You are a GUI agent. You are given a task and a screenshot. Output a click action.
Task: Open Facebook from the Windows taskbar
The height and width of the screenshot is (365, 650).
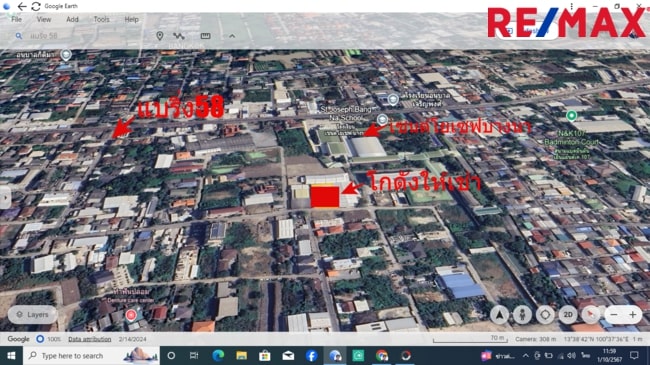(311, 356)
